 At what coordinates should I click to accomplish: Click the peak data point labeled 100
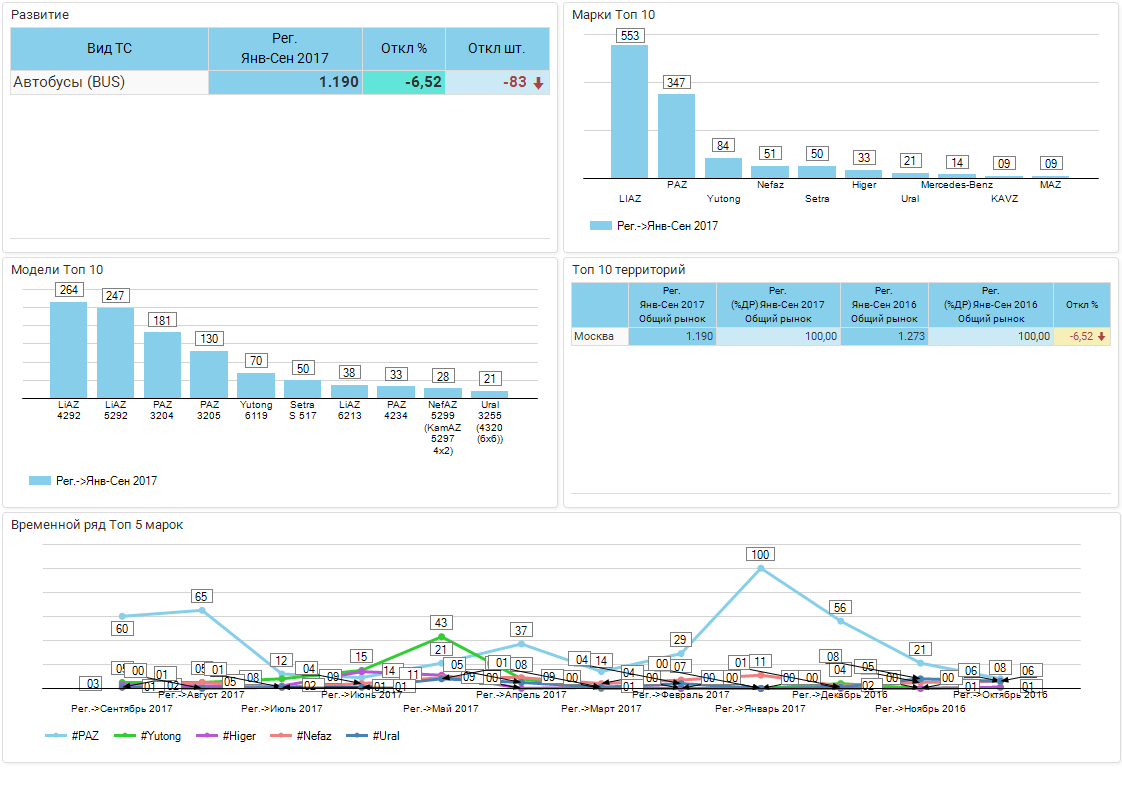tap(761, 568)
